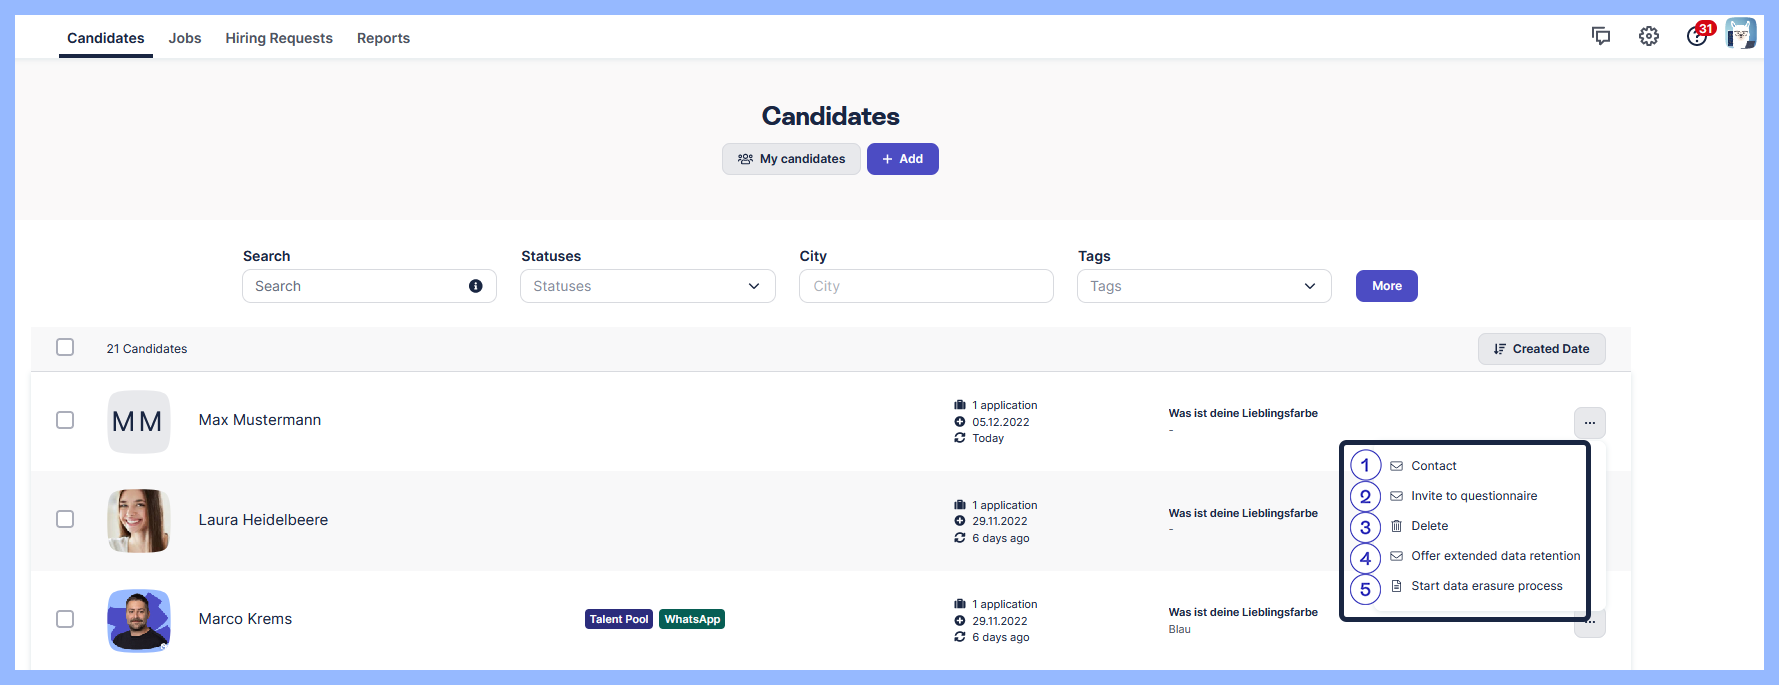Open the settings gear icon
The height and width of the screenshot is (685, 1779).
pyautogui.click(x=1649, y=37)
